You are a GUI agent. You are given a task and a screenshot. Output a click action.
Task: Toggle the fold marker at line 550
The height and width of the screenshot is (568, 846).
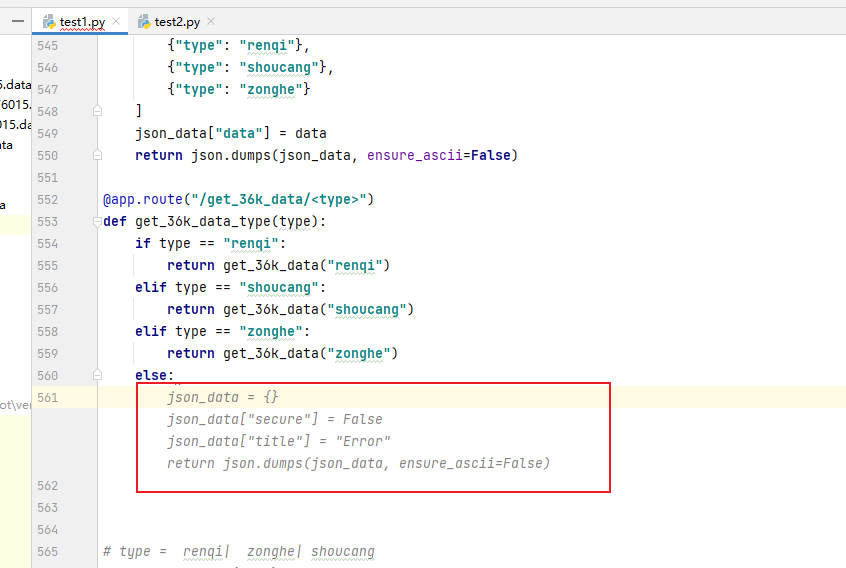[x=97, y=155]
